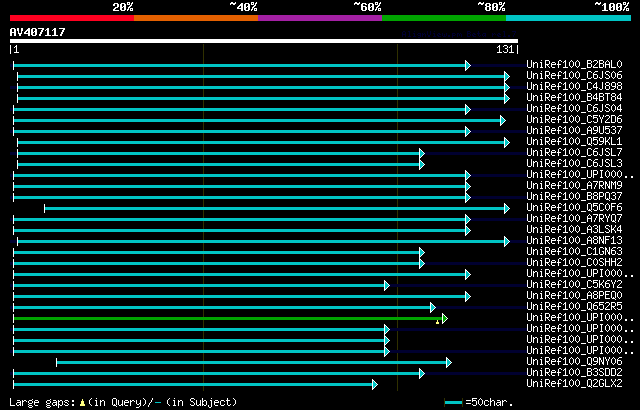Select the UniRef100_A8PEQ0 label
Viewport: 640px width, 410px height.
point(574,296)
